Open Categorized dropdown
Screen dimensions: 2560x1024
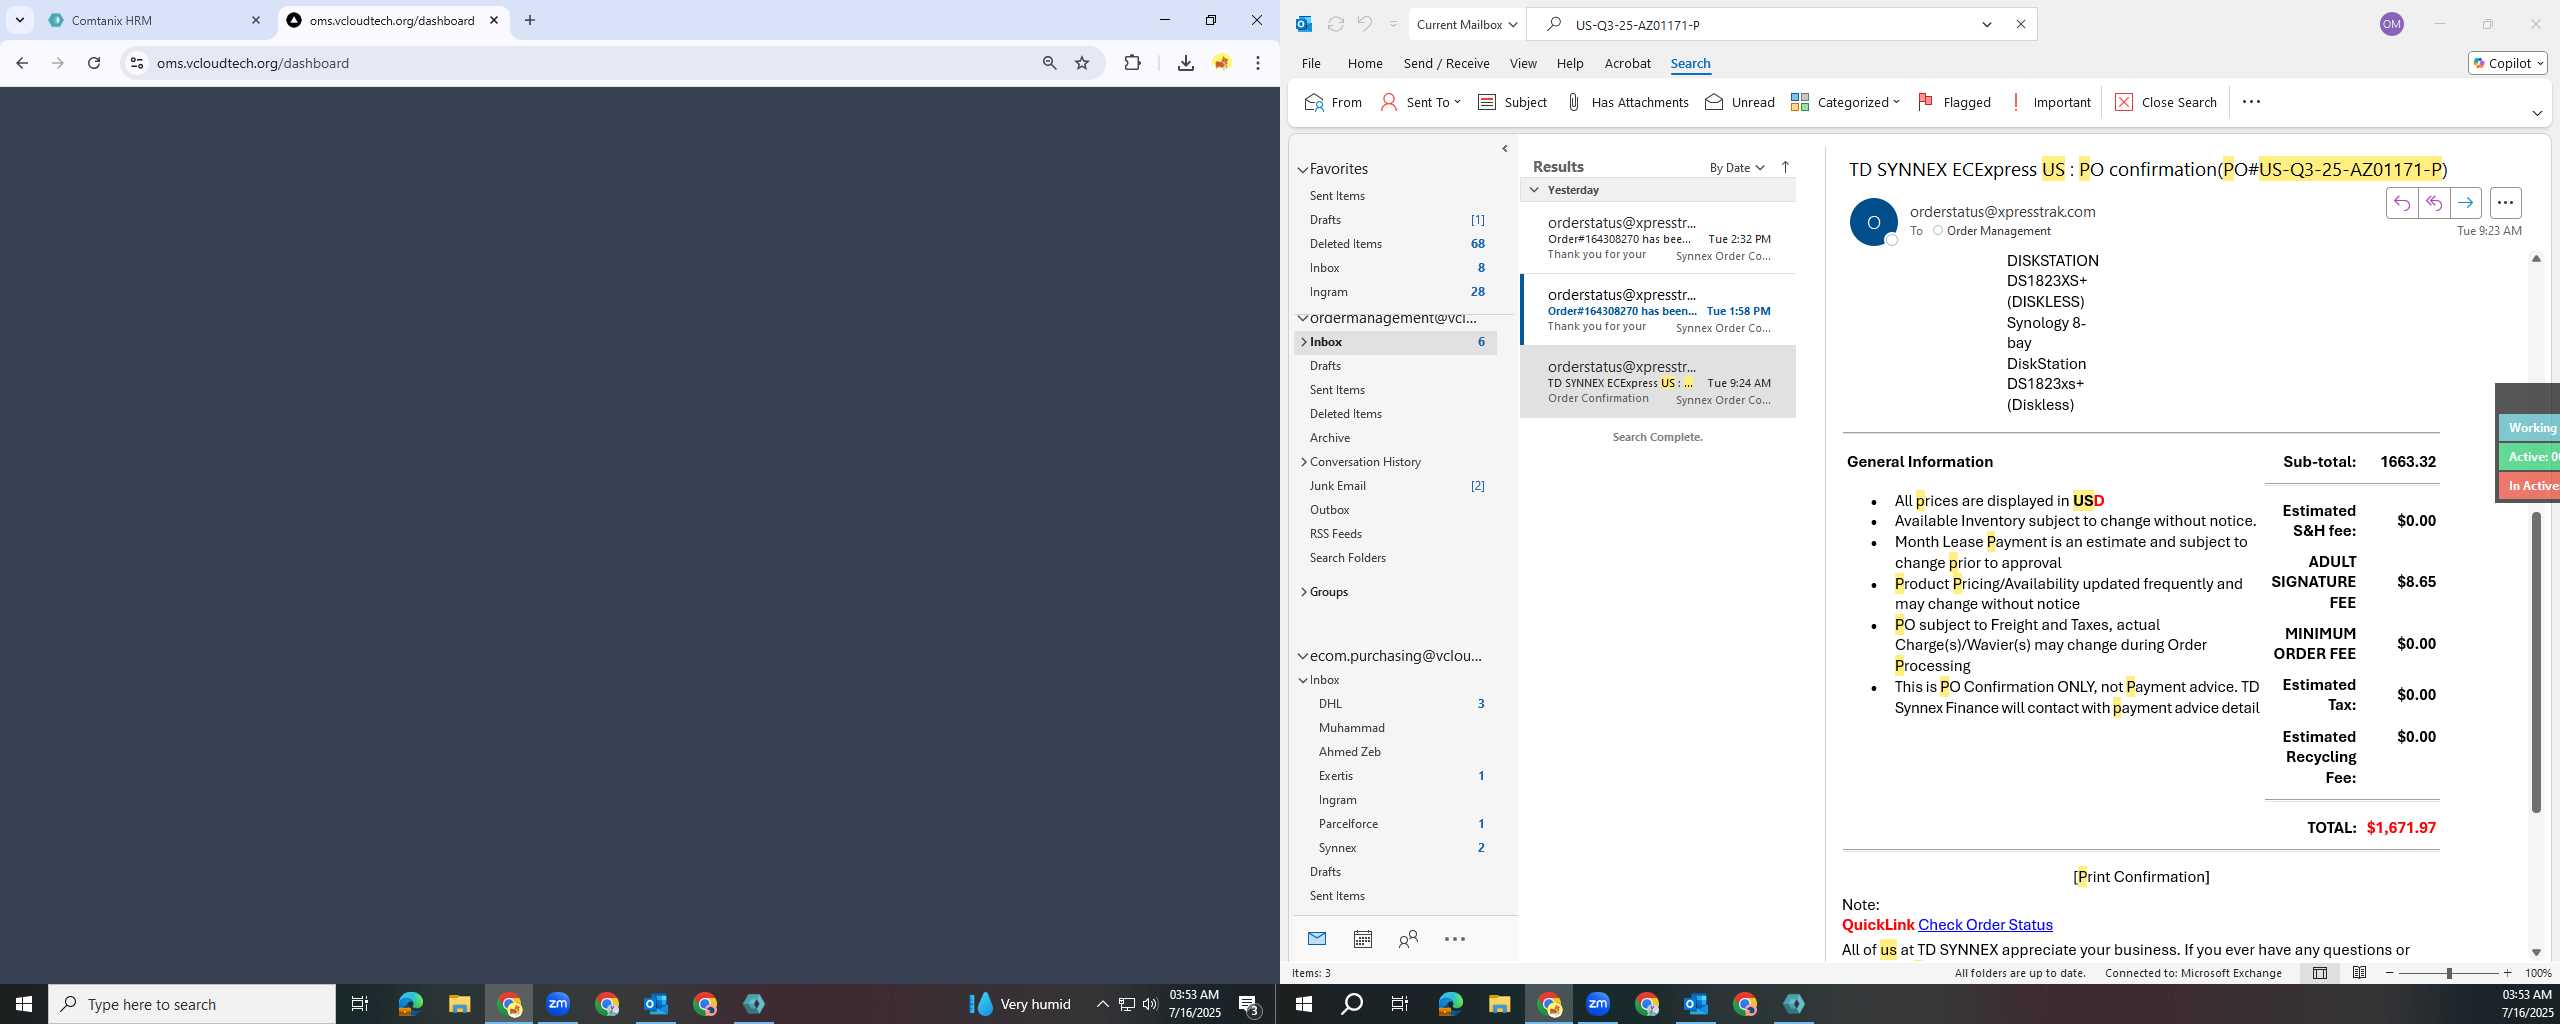[1845, 102]
